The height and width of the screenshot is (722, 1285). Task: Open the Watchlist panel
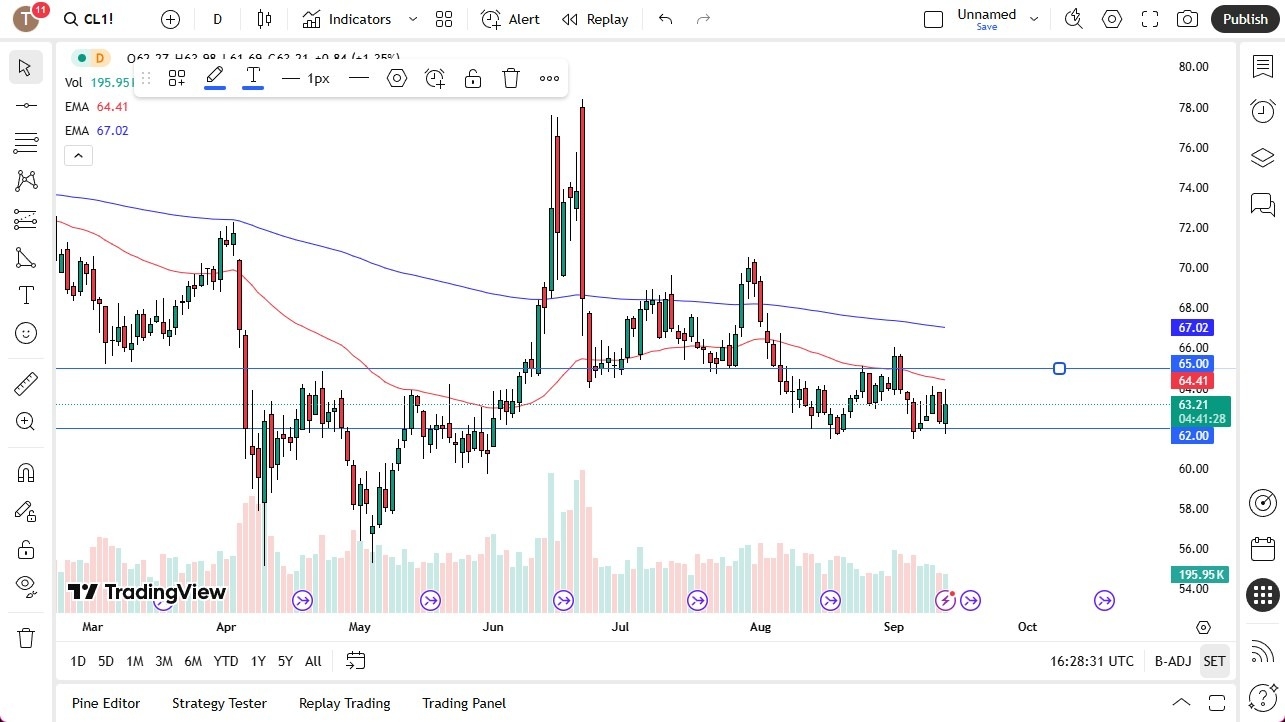point(1262,65)
